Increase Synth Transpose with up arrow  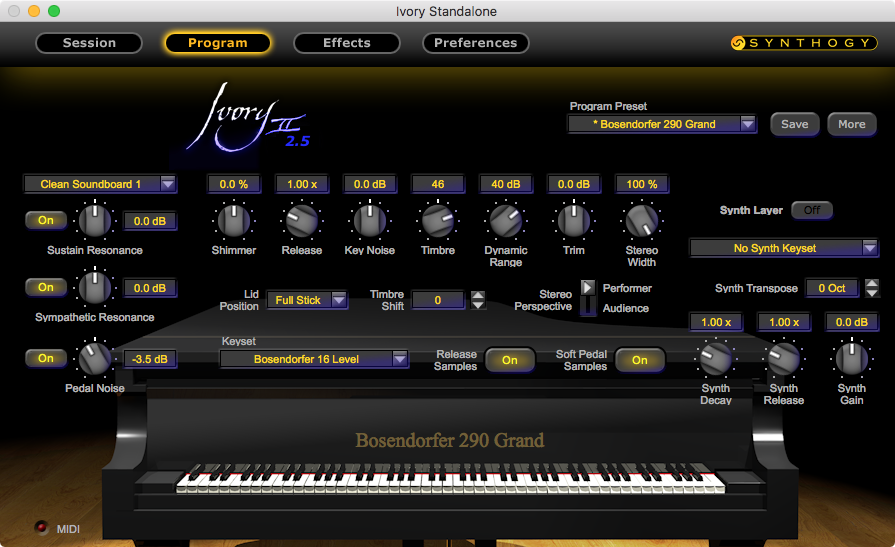click(872, 283)
